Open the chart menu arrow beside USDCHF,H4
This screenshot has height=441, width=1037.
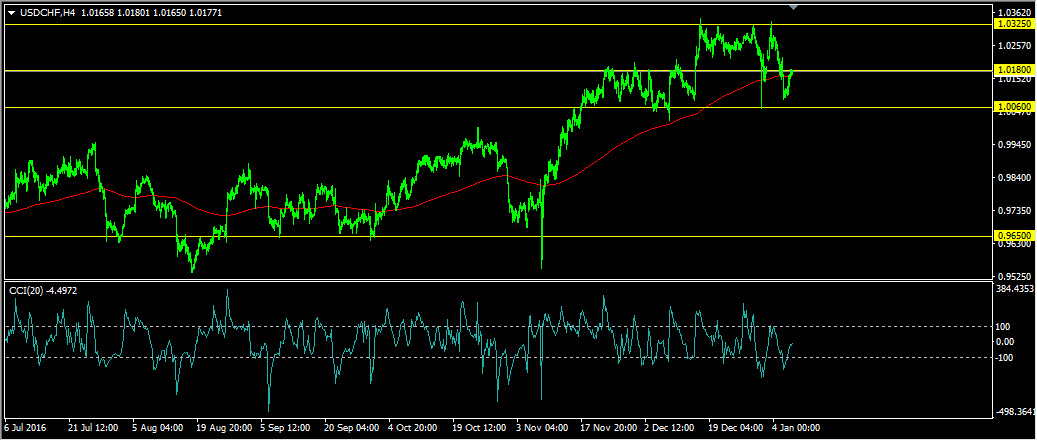(11, 13)
